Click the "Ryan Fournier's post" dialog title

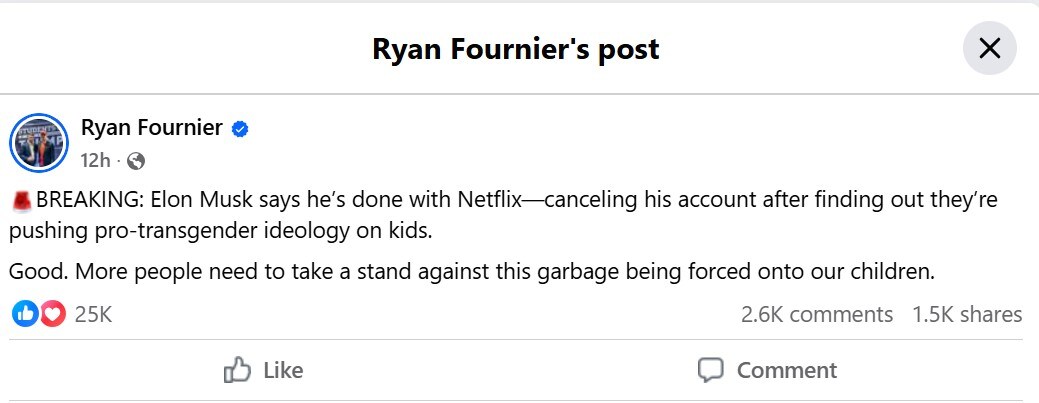(515, 49)
